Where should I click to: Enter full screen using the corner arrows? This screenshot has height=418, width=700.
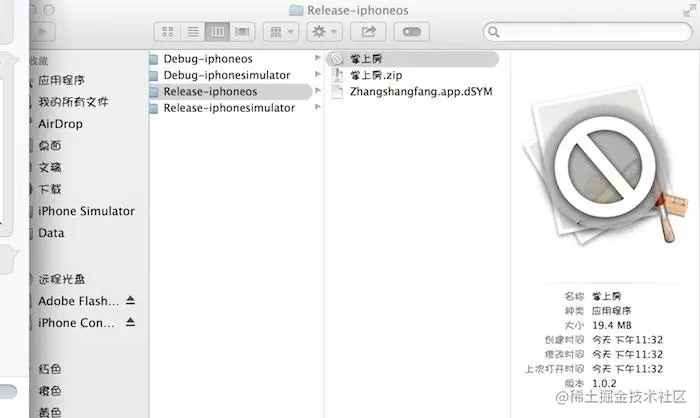pos(690,11)
